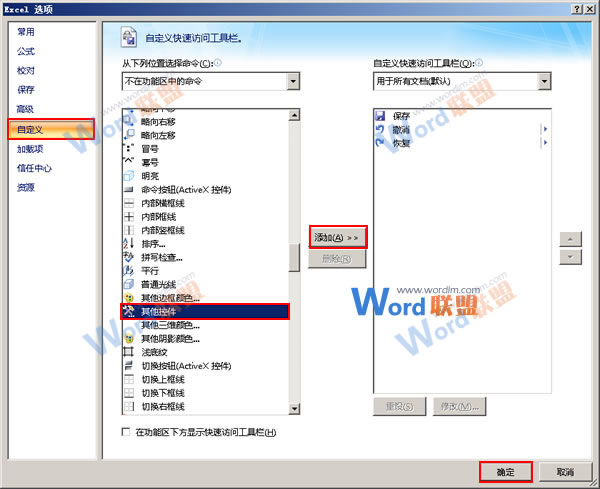This screenshot has width=600, height=489.
Task: Move selected toolbar item up with arrow button
Action: coord(570,239)
